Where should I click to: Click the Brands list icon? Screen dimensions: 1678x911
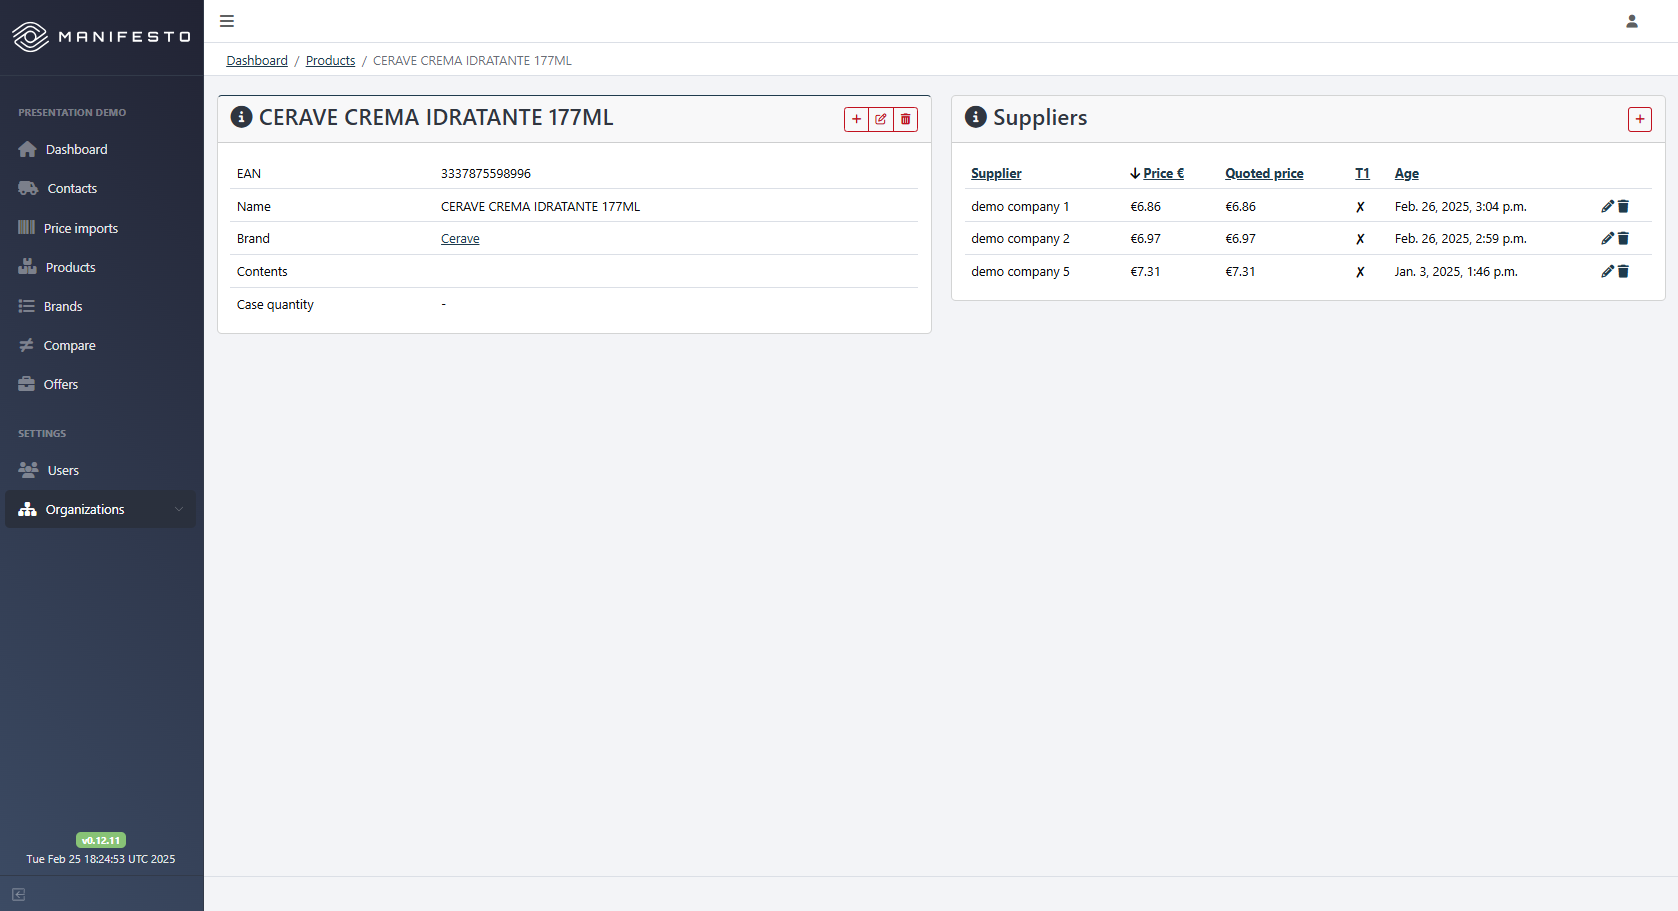[x=26, y=306]
